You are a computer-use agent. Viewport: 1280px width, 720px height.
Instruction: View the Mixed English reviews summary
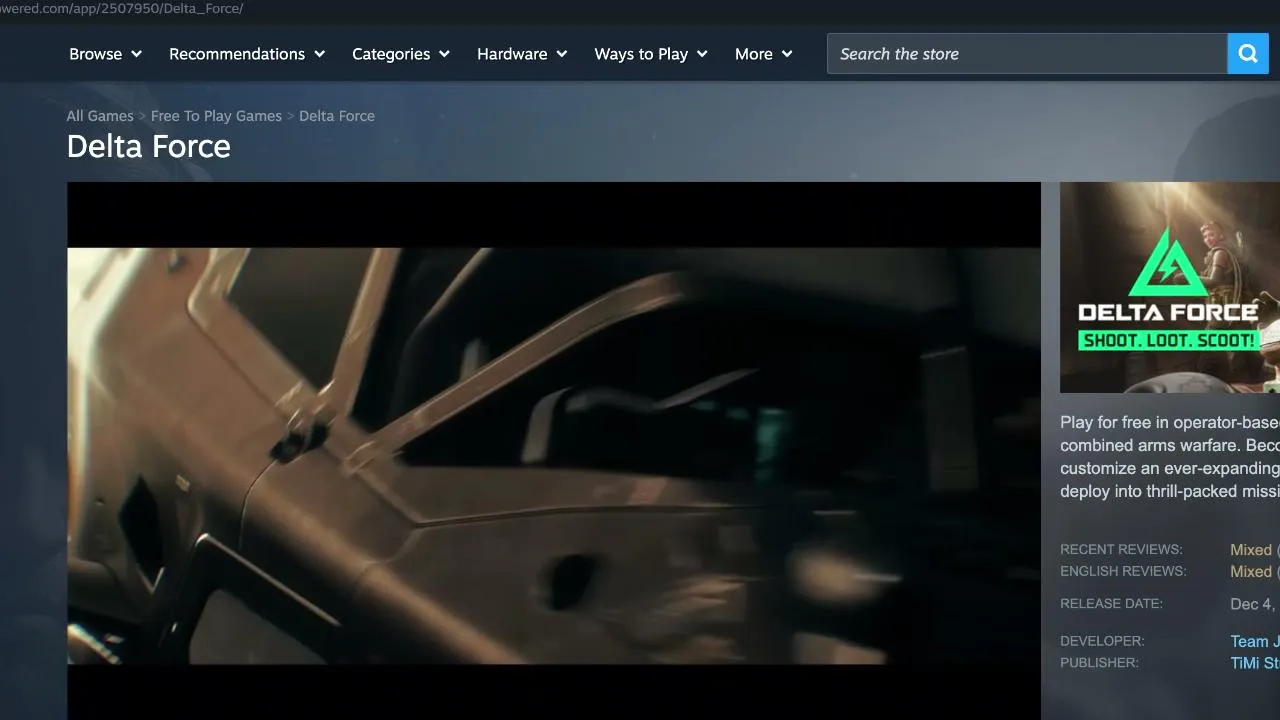[x=1251, y=572]
